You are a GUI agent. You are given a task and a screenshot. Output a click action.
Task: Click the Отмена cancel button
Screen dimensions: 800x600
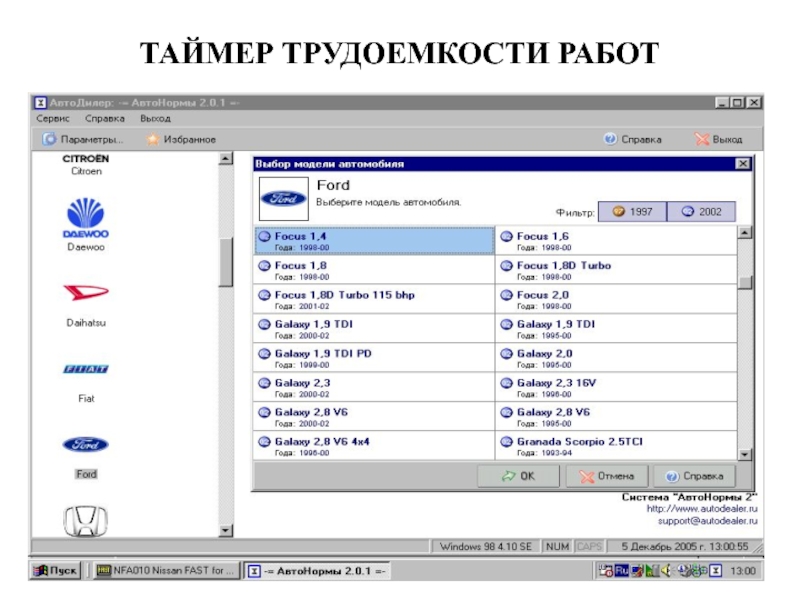607,476
